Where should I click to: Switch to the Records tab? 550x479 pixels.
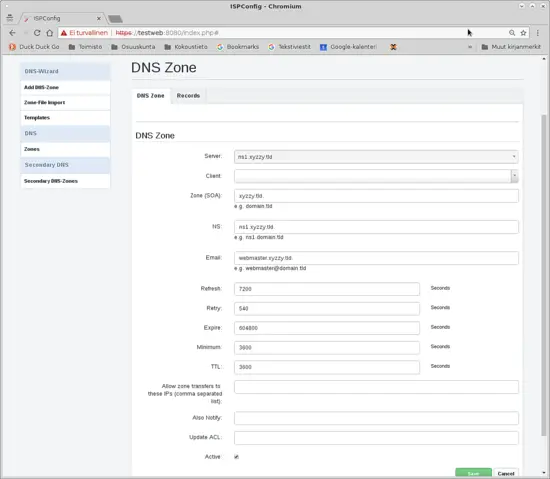click(188, 96)
